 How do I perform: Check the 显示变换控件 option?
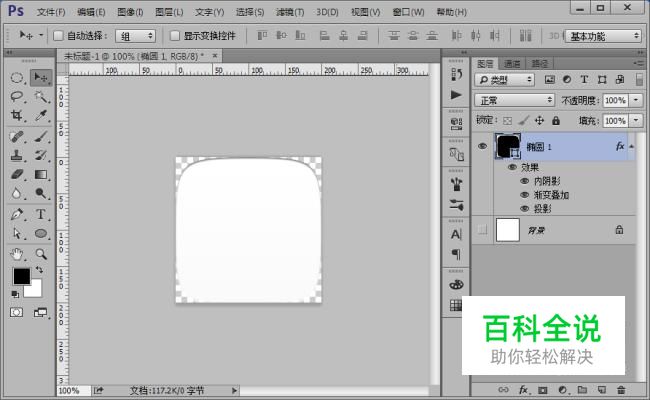[x=173, y=35]
